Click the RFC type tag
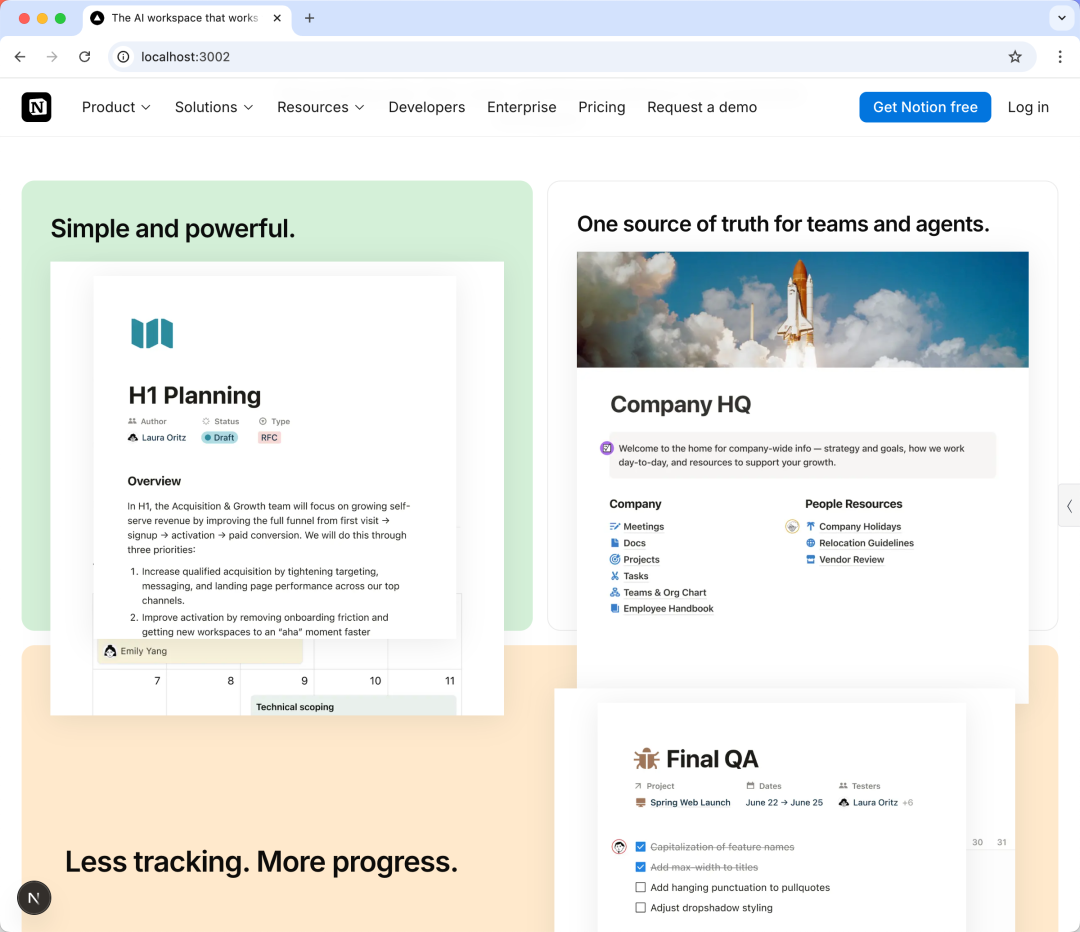 [269, 437]
